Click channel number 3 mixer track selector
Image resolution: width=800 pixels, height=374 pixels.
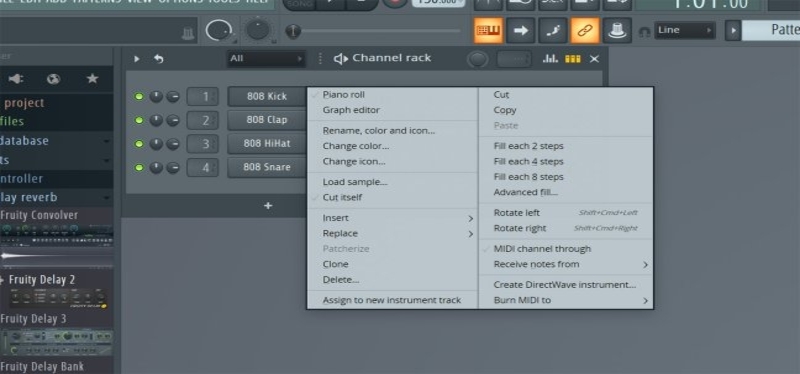click(203, 144)
